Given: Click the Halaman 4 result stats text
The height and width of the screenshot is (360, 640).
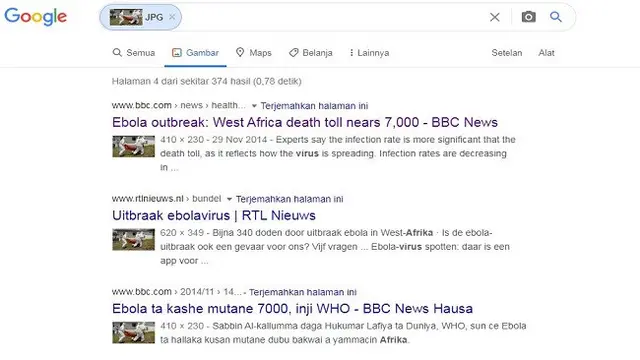Looking at the screenshot, I should (207, 81).
